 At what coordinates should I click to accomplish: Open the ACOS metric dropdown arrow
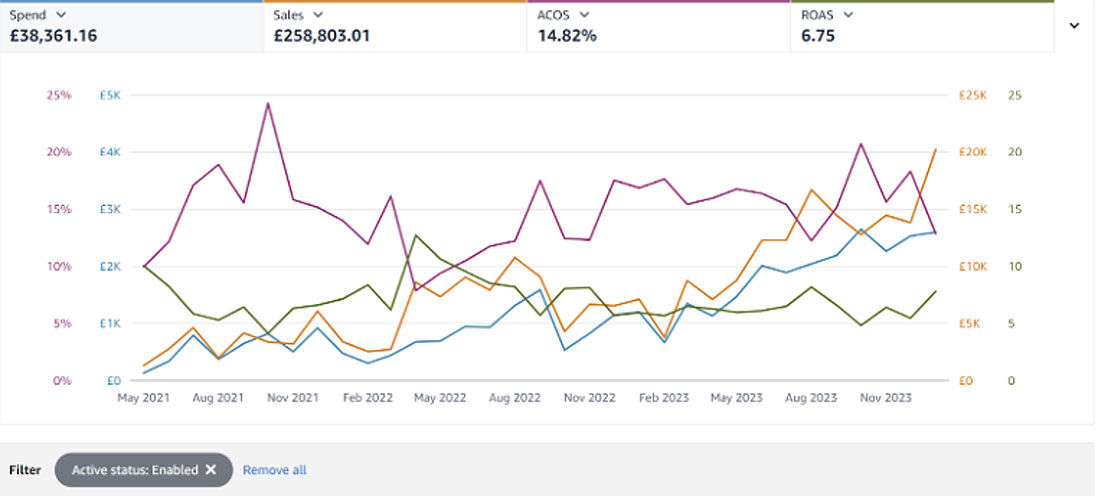(x=584, y=15)
